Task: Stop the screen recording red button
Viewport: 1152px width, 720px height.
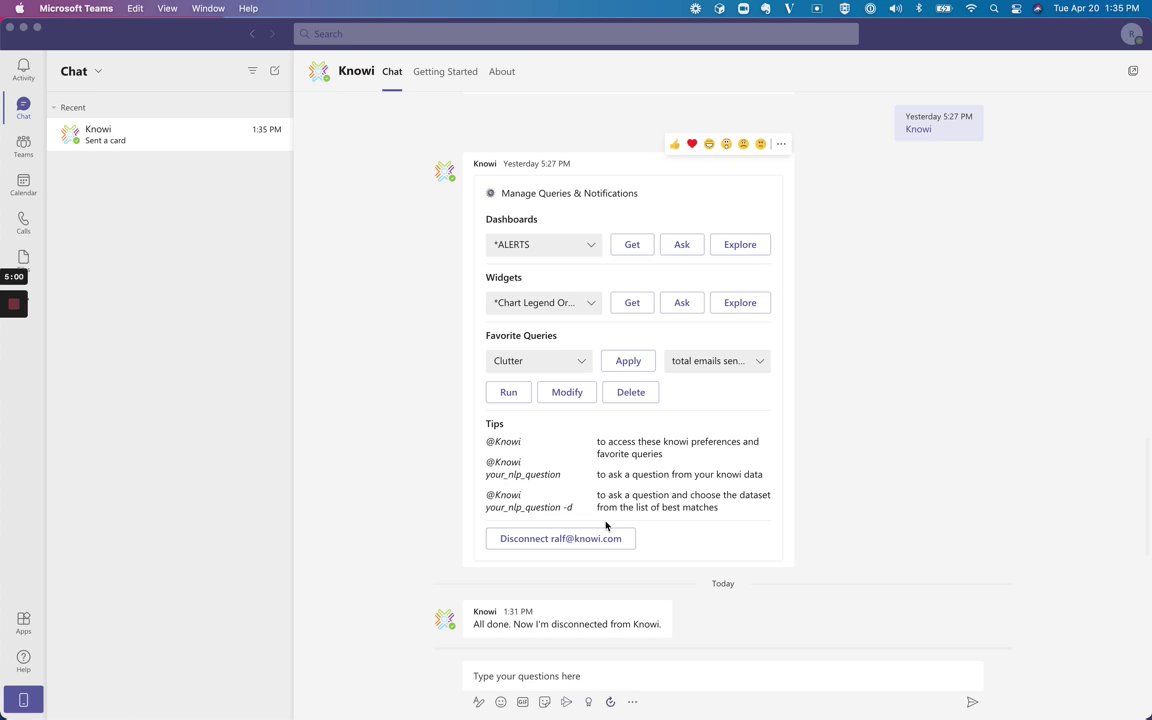Action: tap(14, 304)
